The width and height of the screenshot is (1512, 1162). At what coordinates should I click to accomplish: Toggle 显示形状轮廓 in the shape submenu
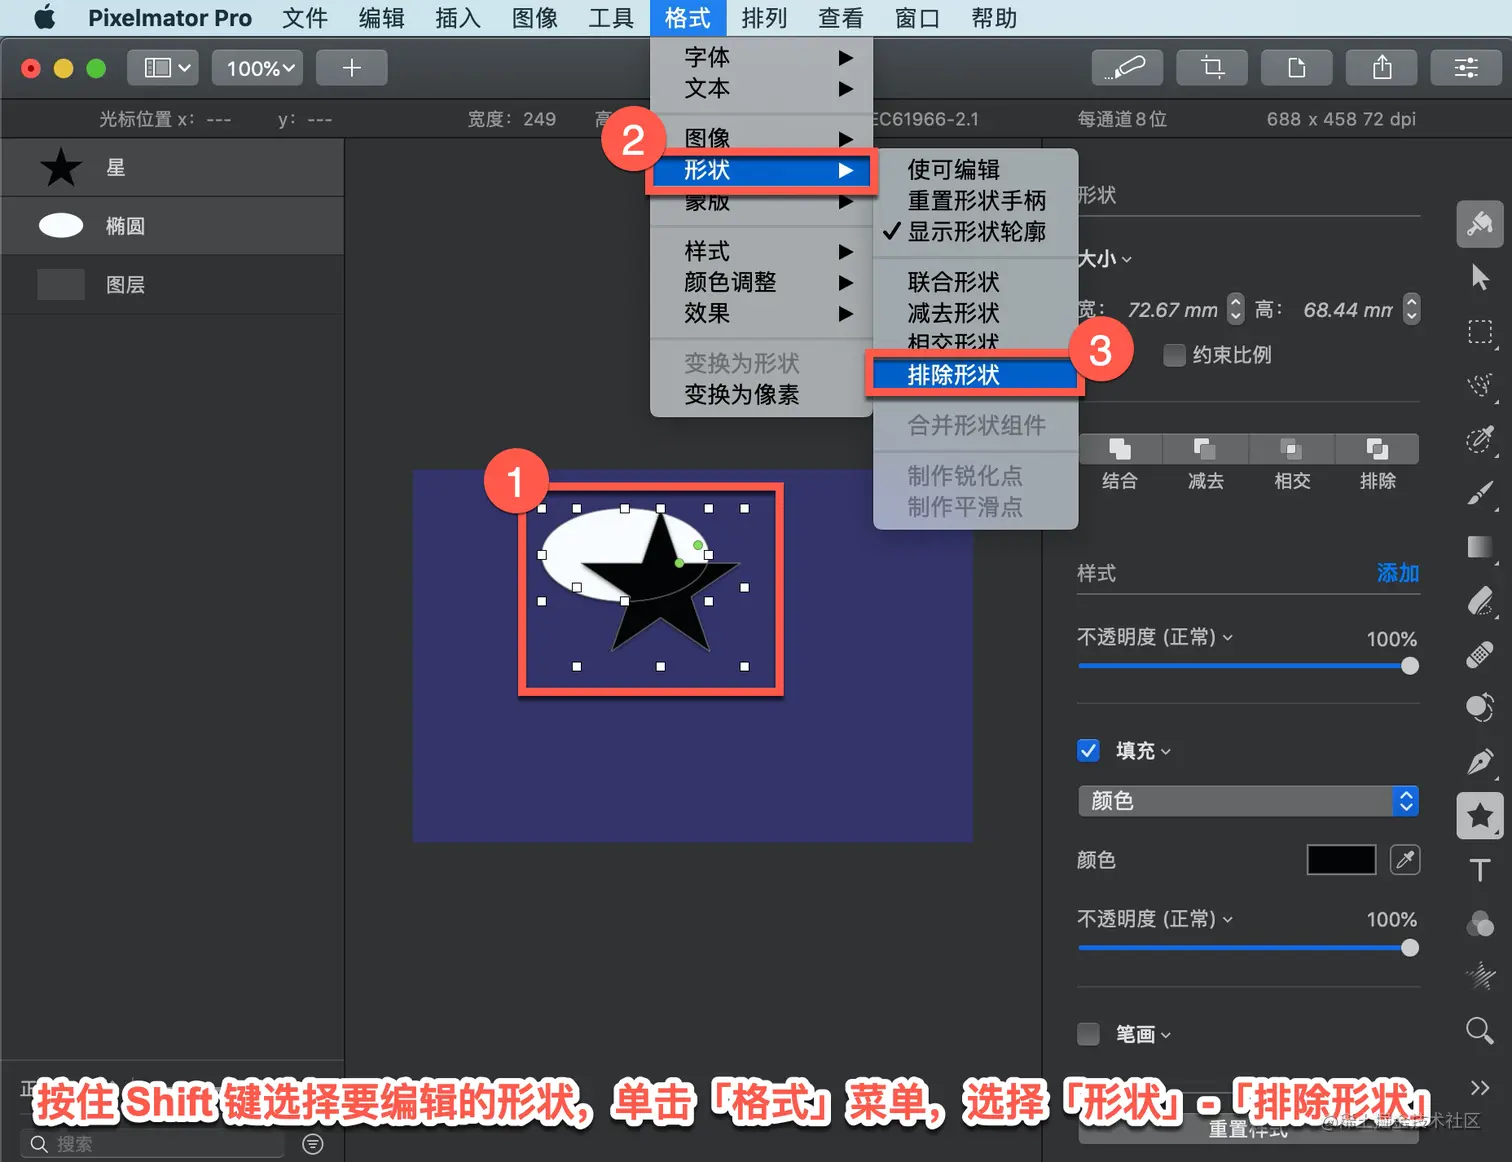click(975, 232)
